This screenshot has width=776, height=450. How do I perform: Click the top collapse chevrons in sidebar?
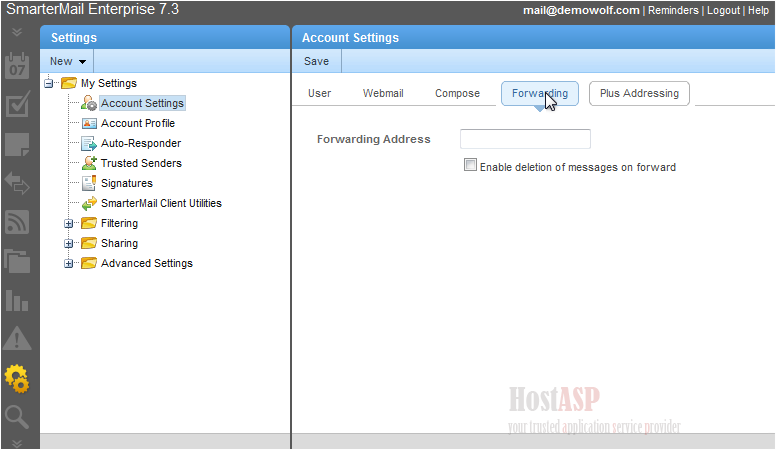coord(17,32)
